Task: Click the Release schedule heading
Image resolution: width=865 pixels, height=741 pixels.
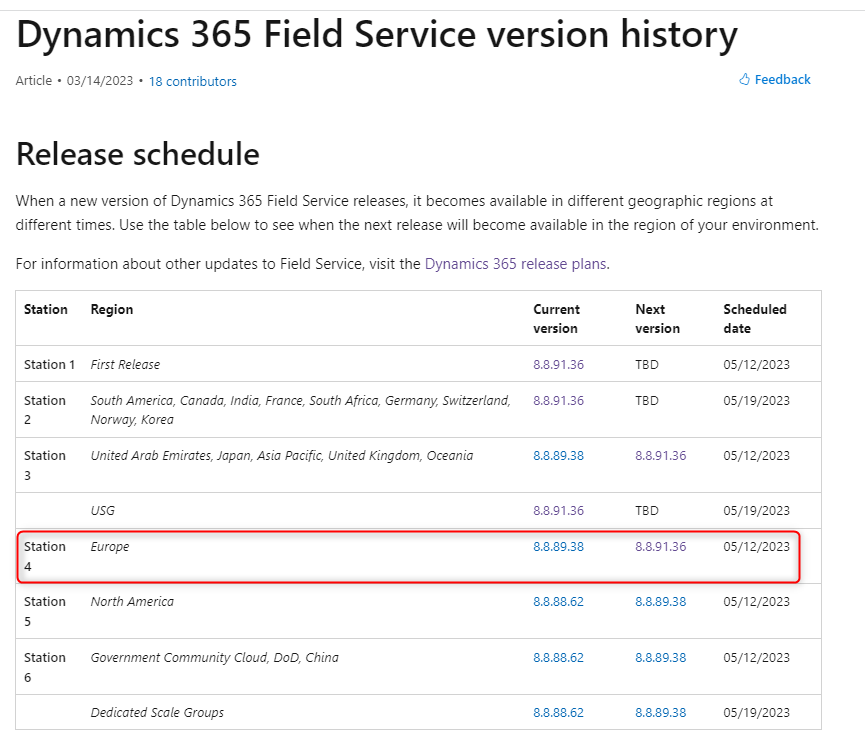Action: click(x=138, y=154)
